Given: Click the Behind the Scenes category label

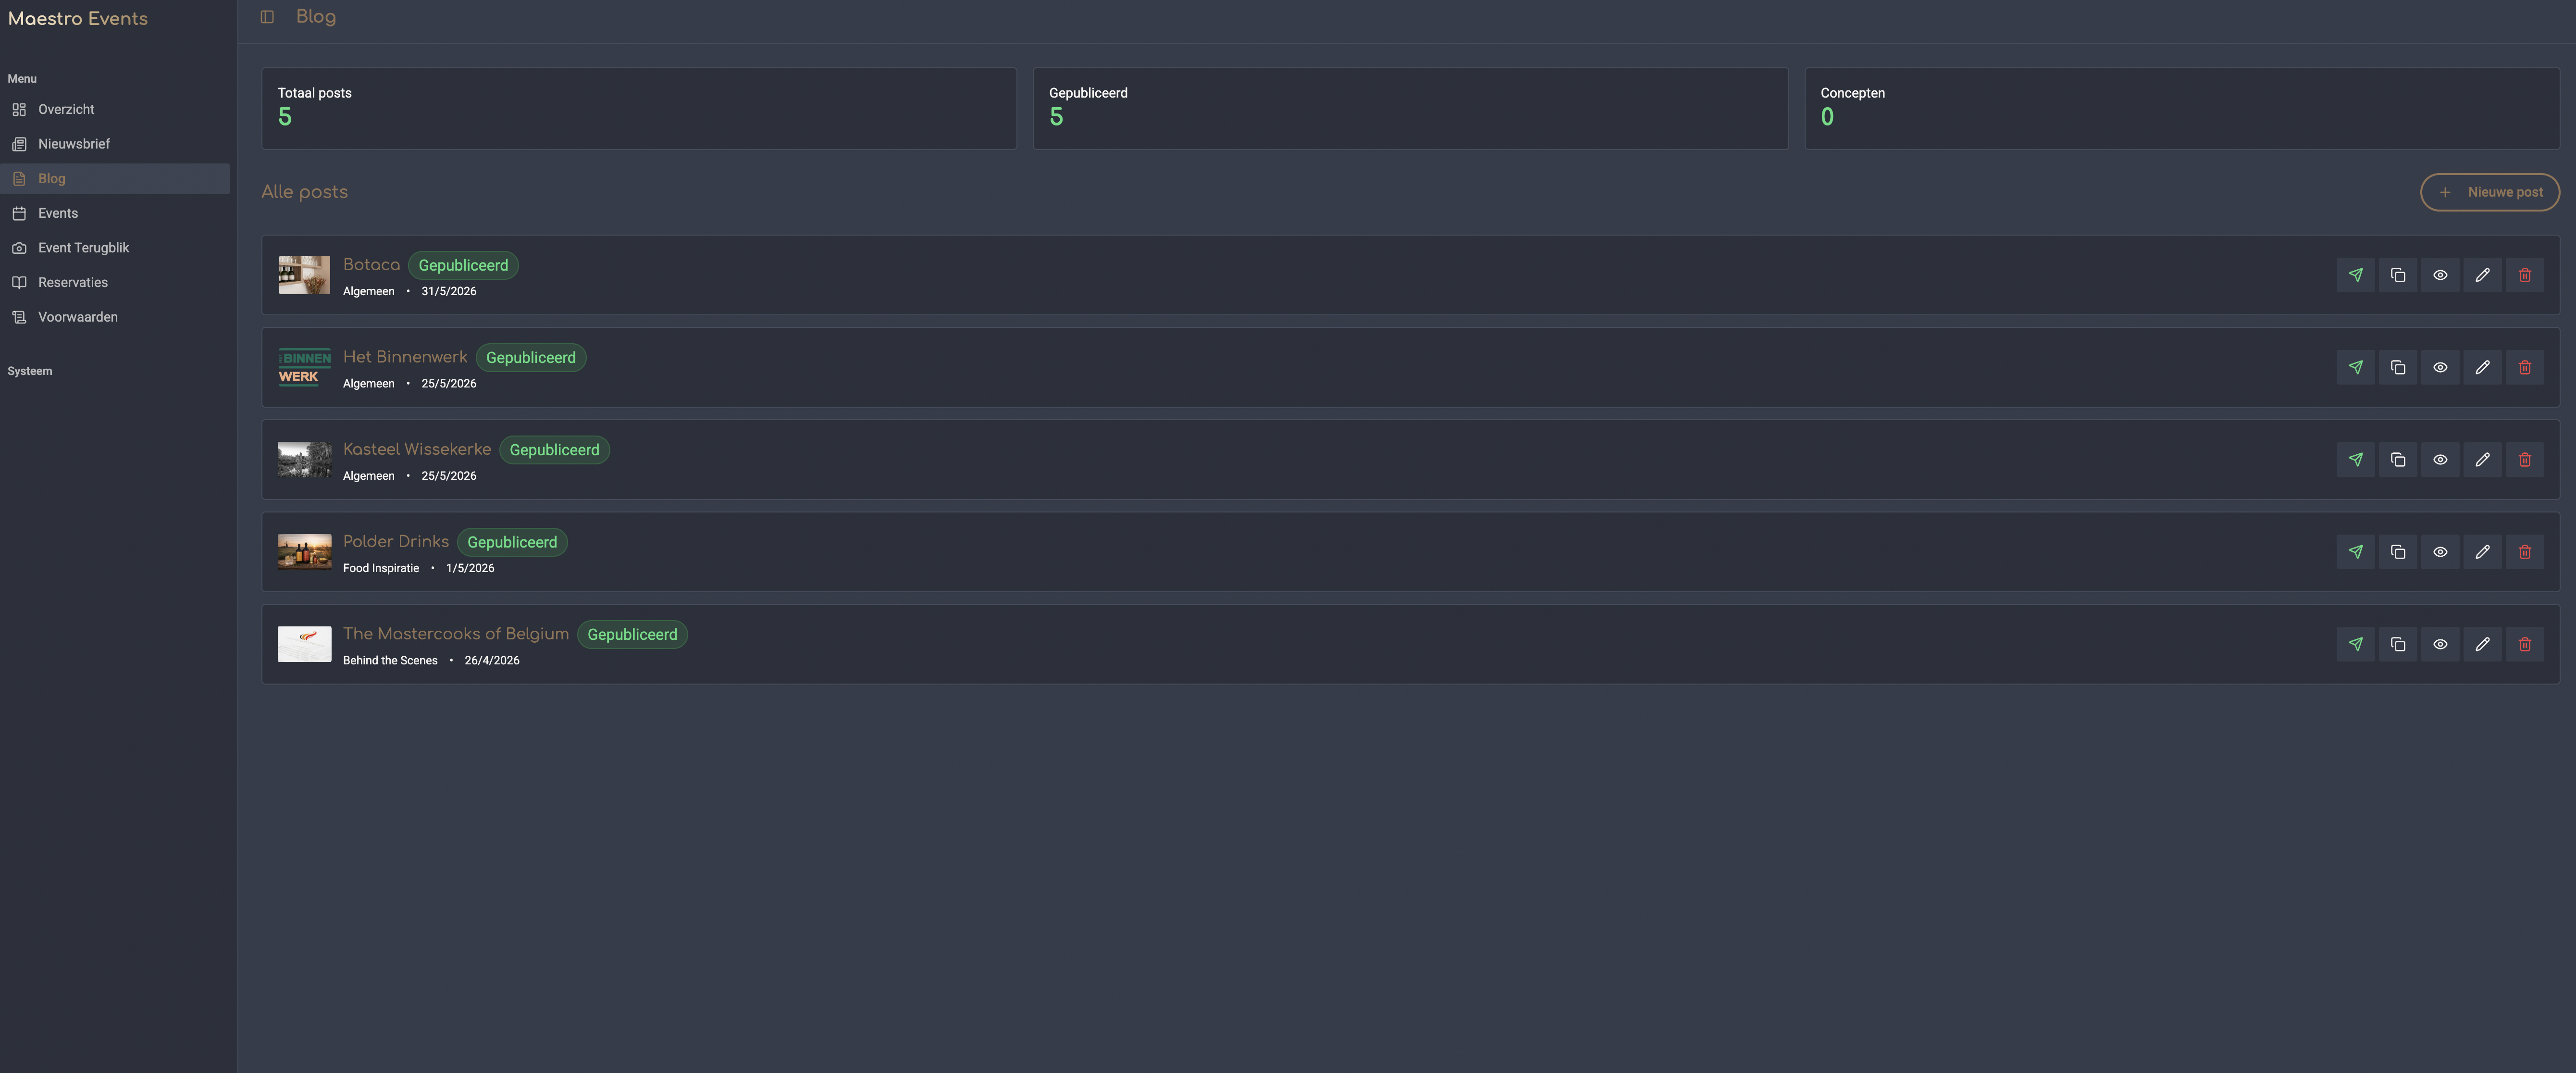Looking at the screenshot, I should tap(390, 660).
